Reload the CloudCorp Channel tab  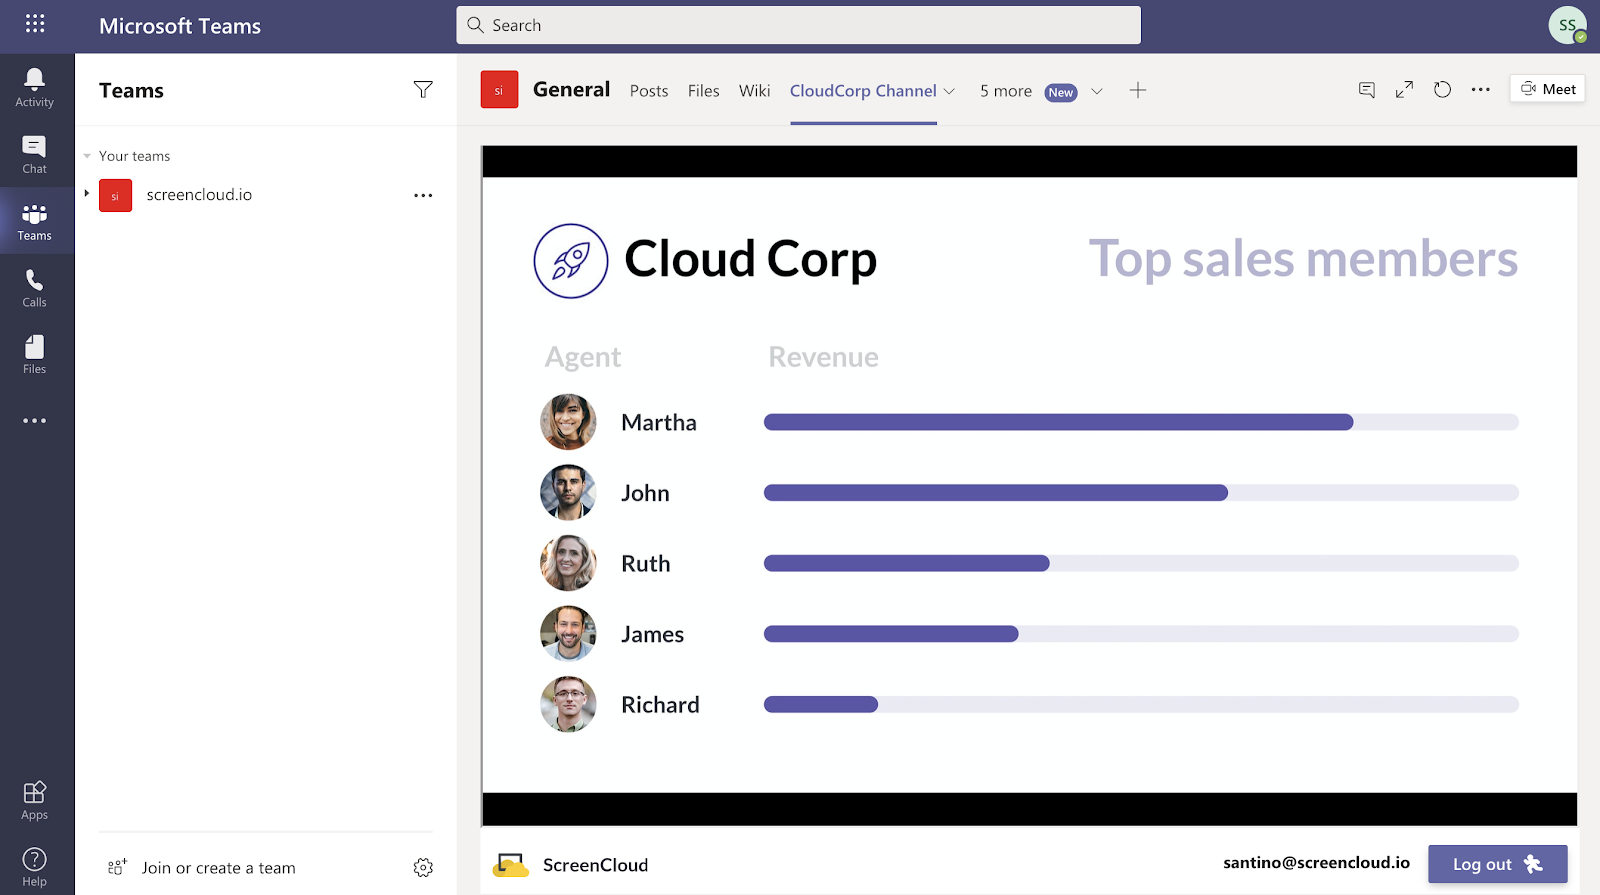(1442, 90)
